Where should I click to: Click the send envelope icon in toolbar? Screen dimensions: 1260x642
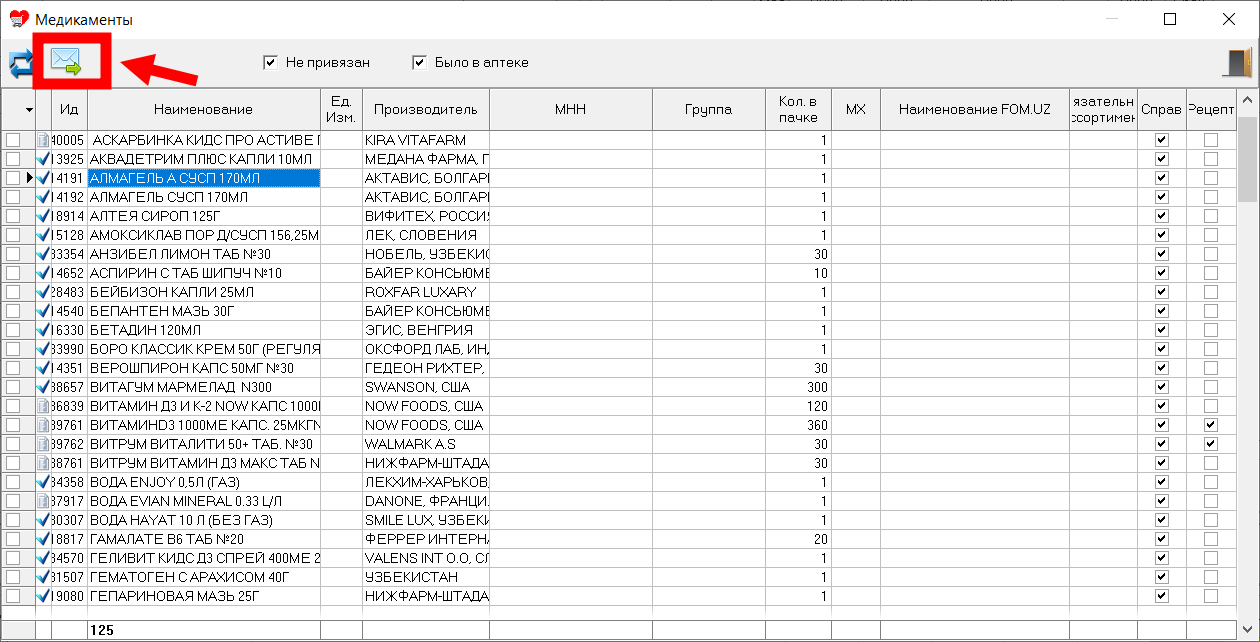66,62
